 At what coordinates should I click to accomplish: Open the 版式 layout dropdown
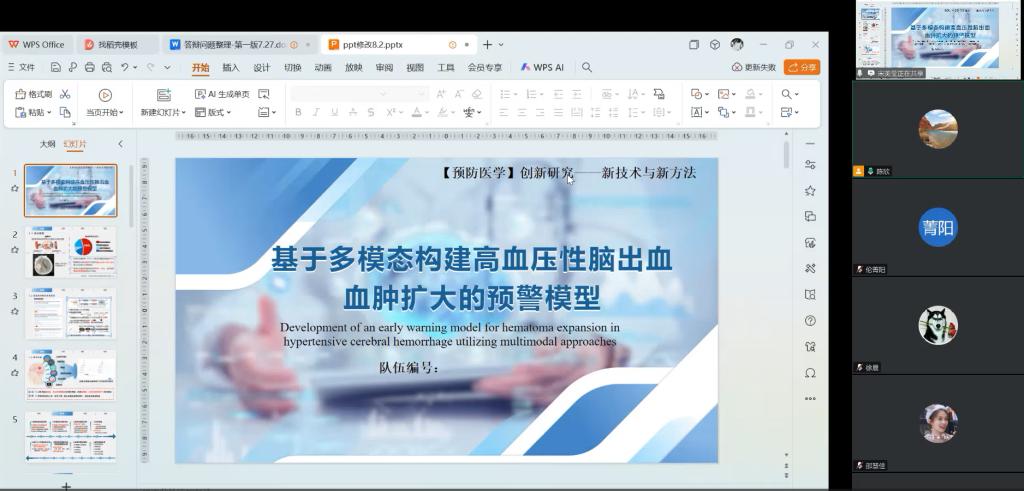click(x=214, y=113)
